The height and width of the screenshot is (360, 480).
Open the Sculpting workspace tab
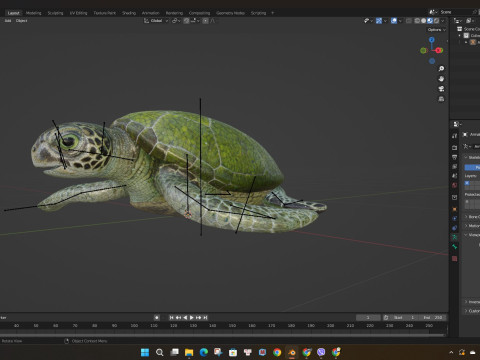coord(55,13)
